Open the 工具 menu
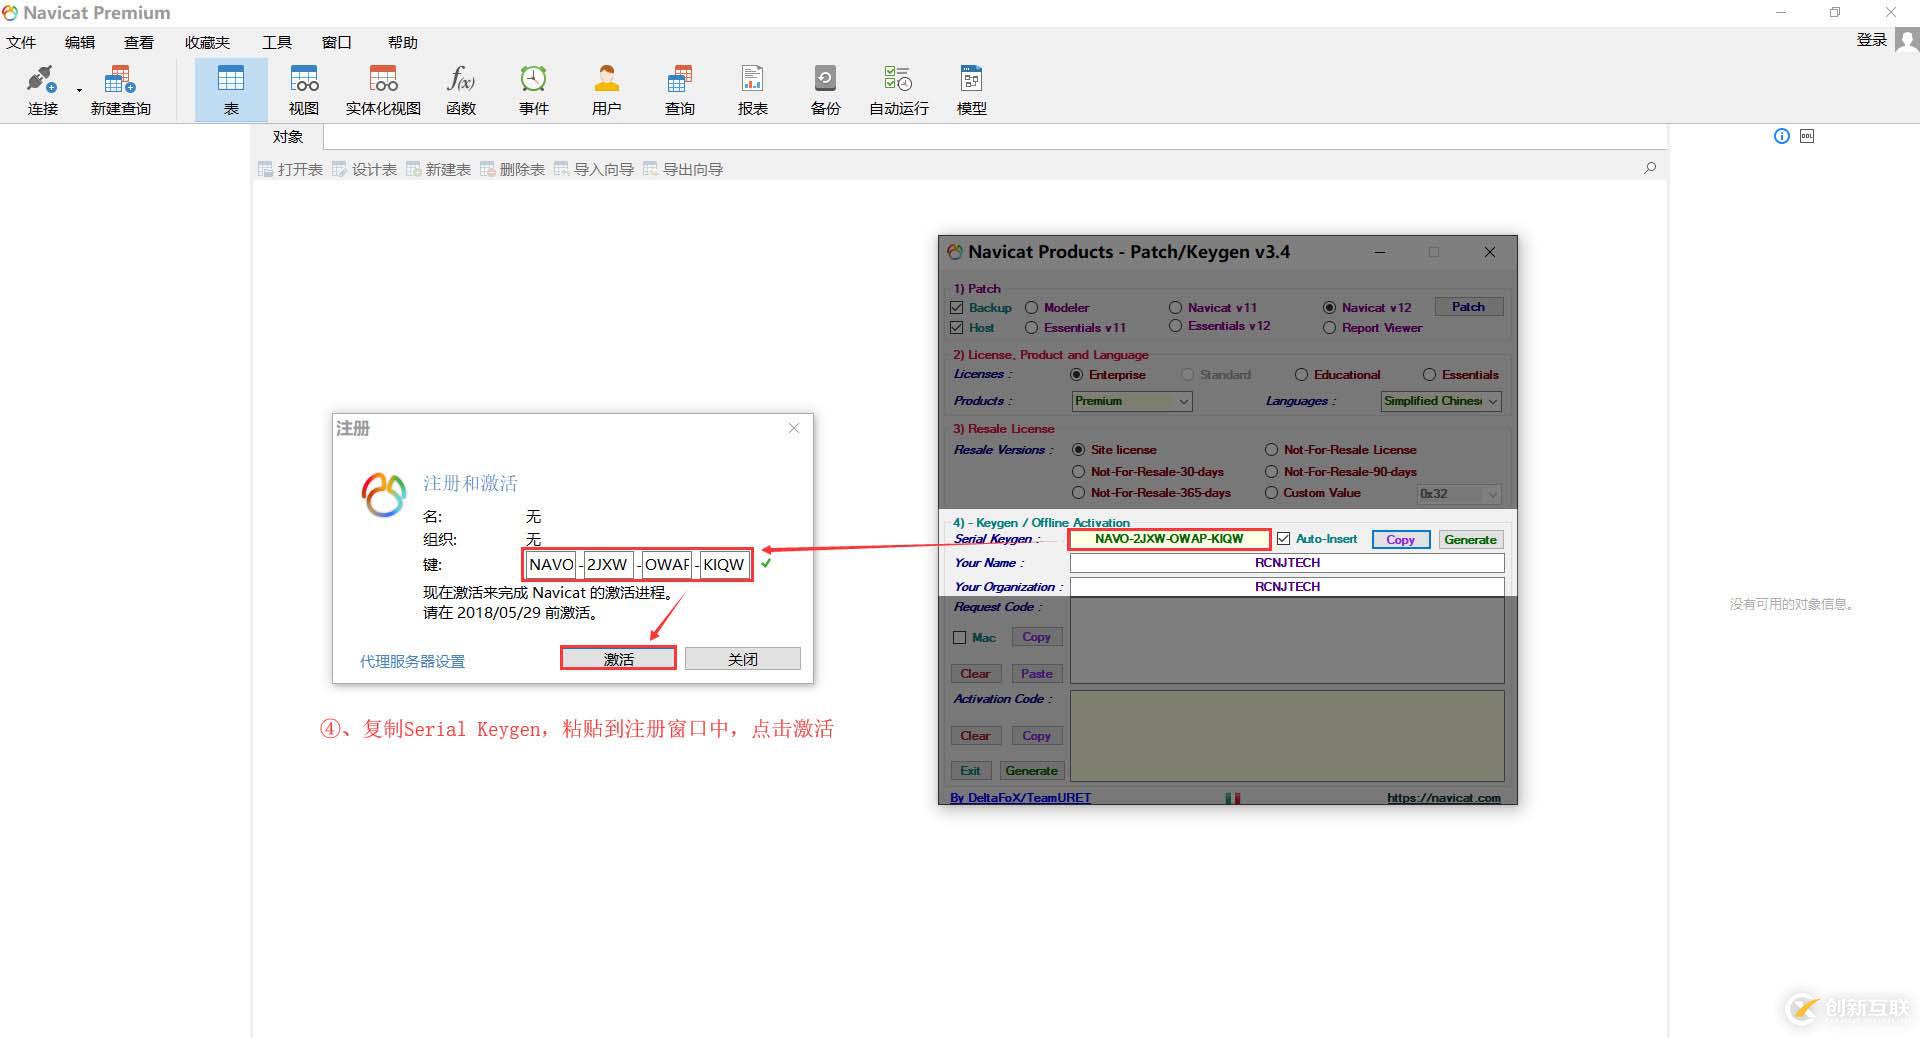 pos(277,42)
